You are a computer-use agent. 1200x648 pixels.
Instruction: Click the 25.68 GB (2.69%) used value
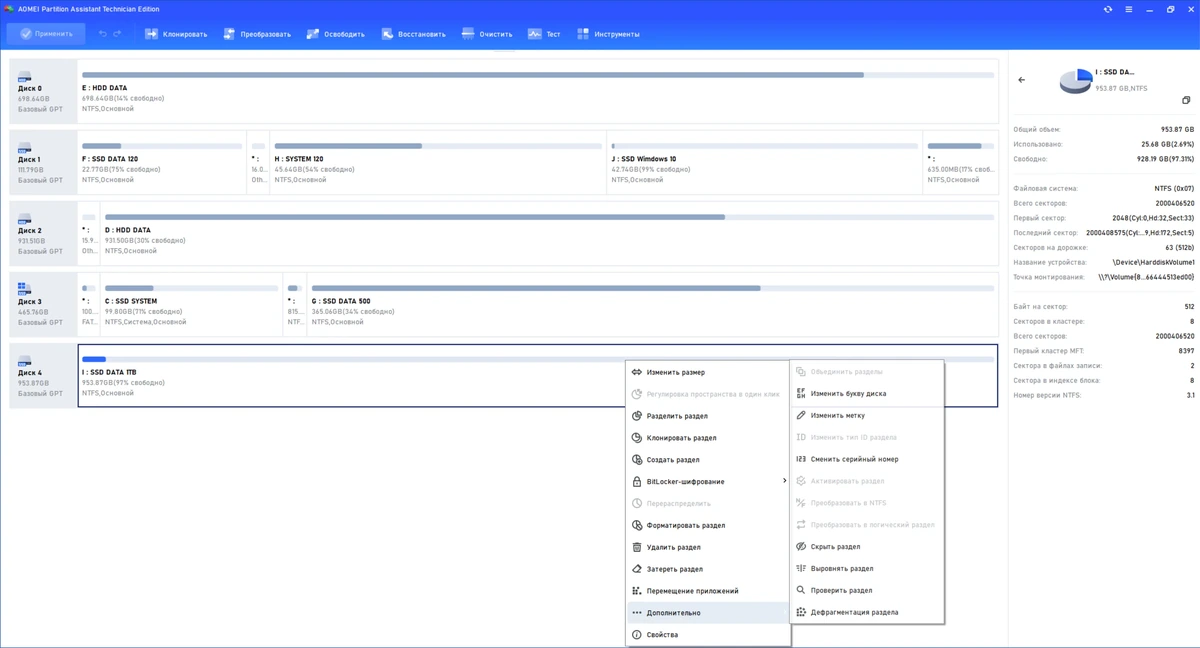[x=1168, y=144]
